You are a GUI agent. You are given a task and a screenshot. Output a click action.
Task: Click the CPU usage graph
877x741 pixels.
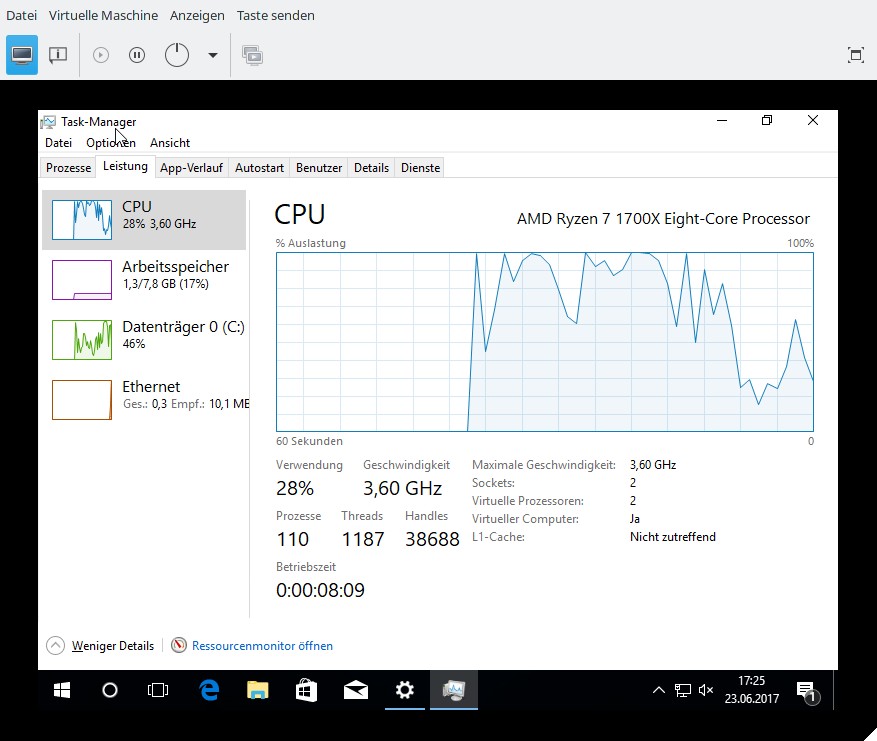[545, 342]
